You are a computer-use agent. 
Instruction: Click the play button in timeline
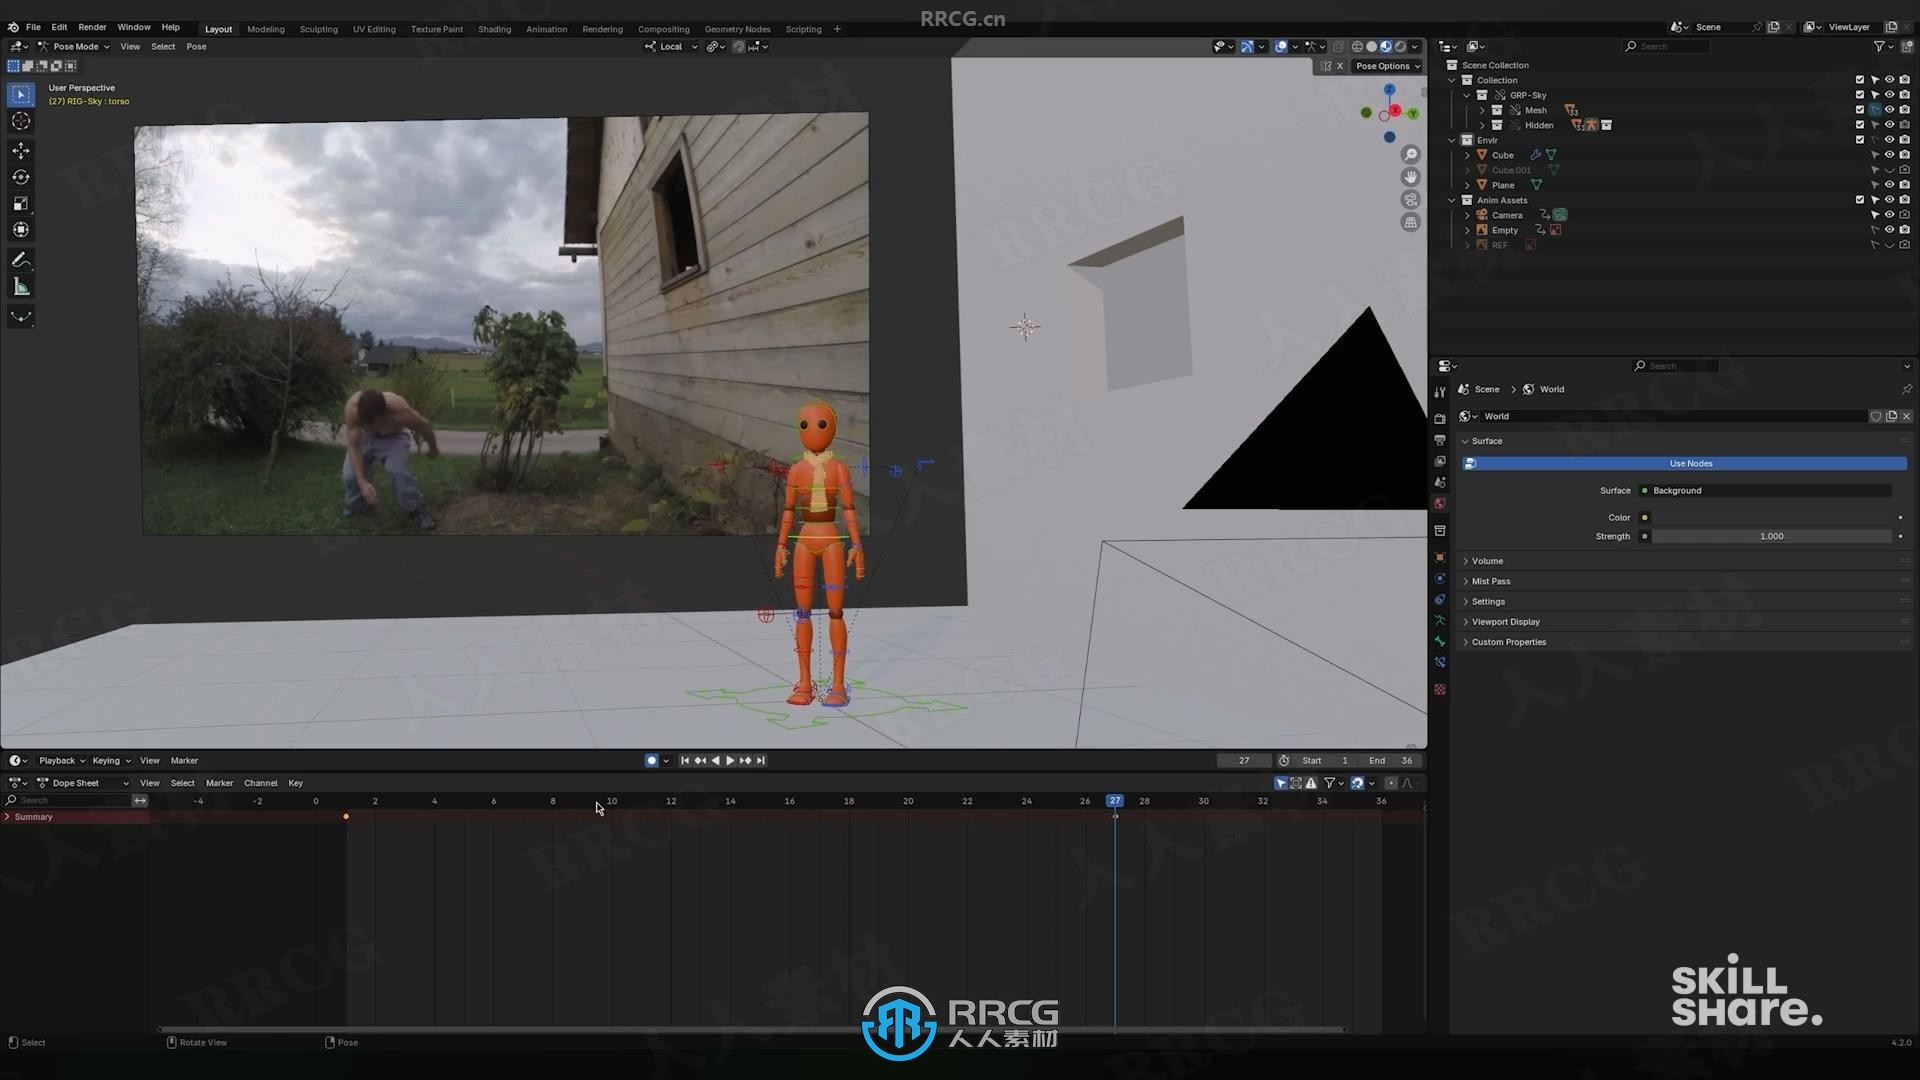(729, 760)
